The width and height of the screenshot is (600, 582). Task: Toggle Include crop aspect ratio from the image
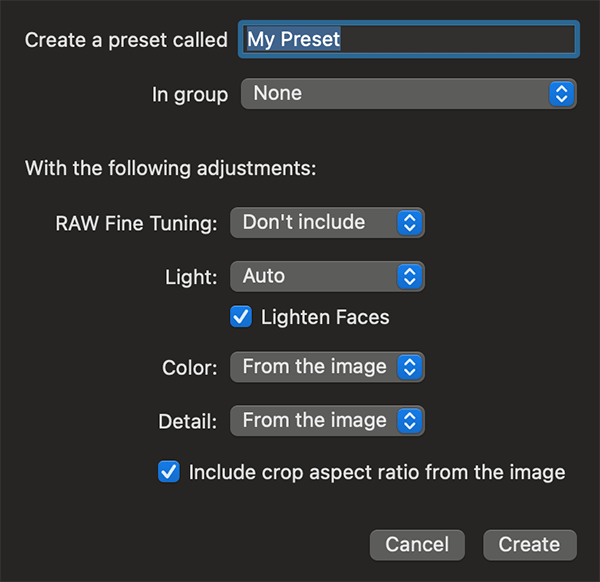pos(169,471)
